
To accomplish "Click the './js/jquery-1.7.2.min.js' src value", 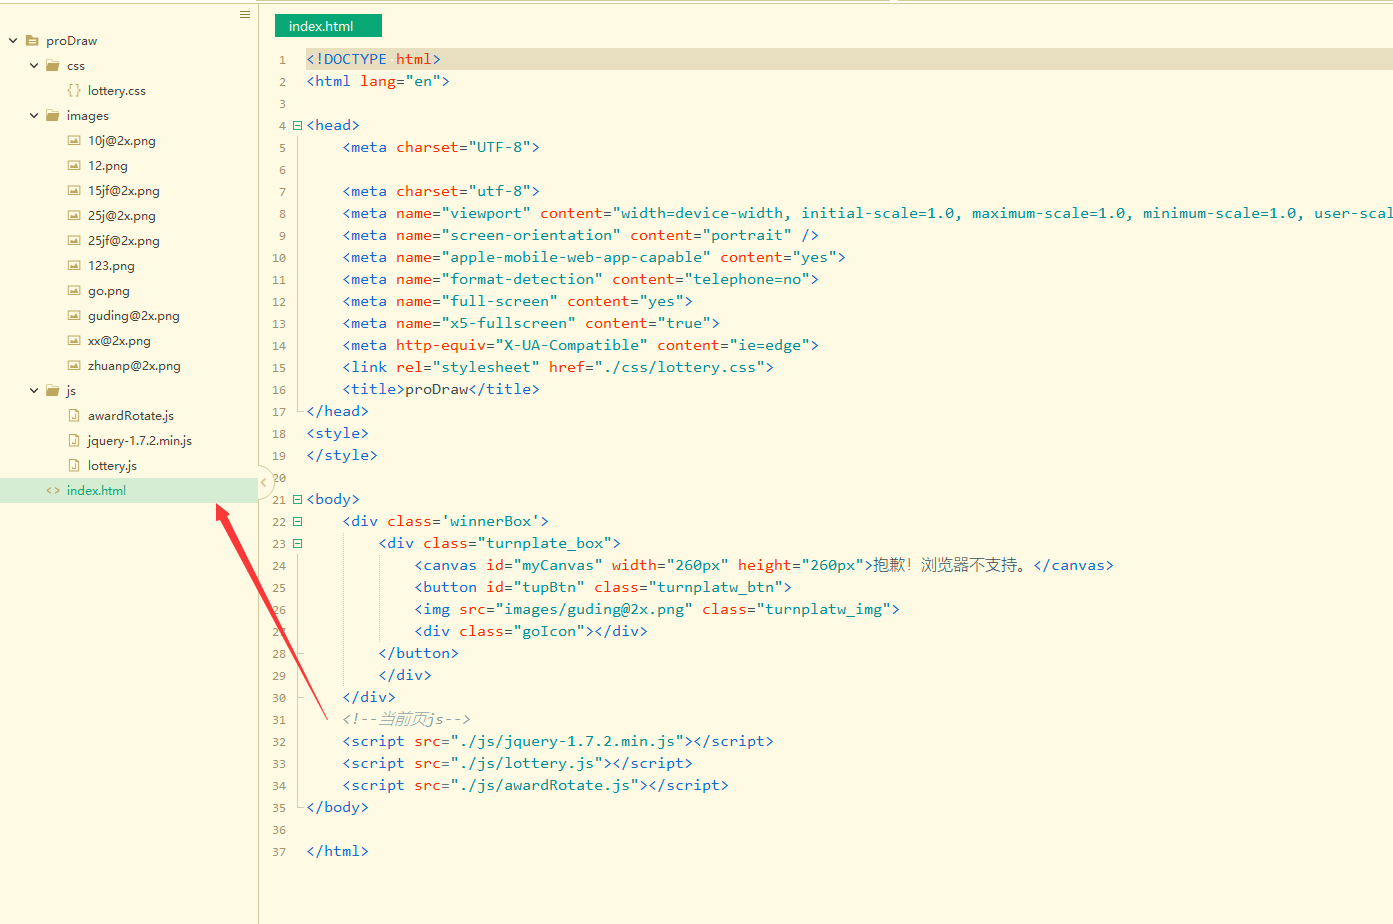I will [567, 741].
